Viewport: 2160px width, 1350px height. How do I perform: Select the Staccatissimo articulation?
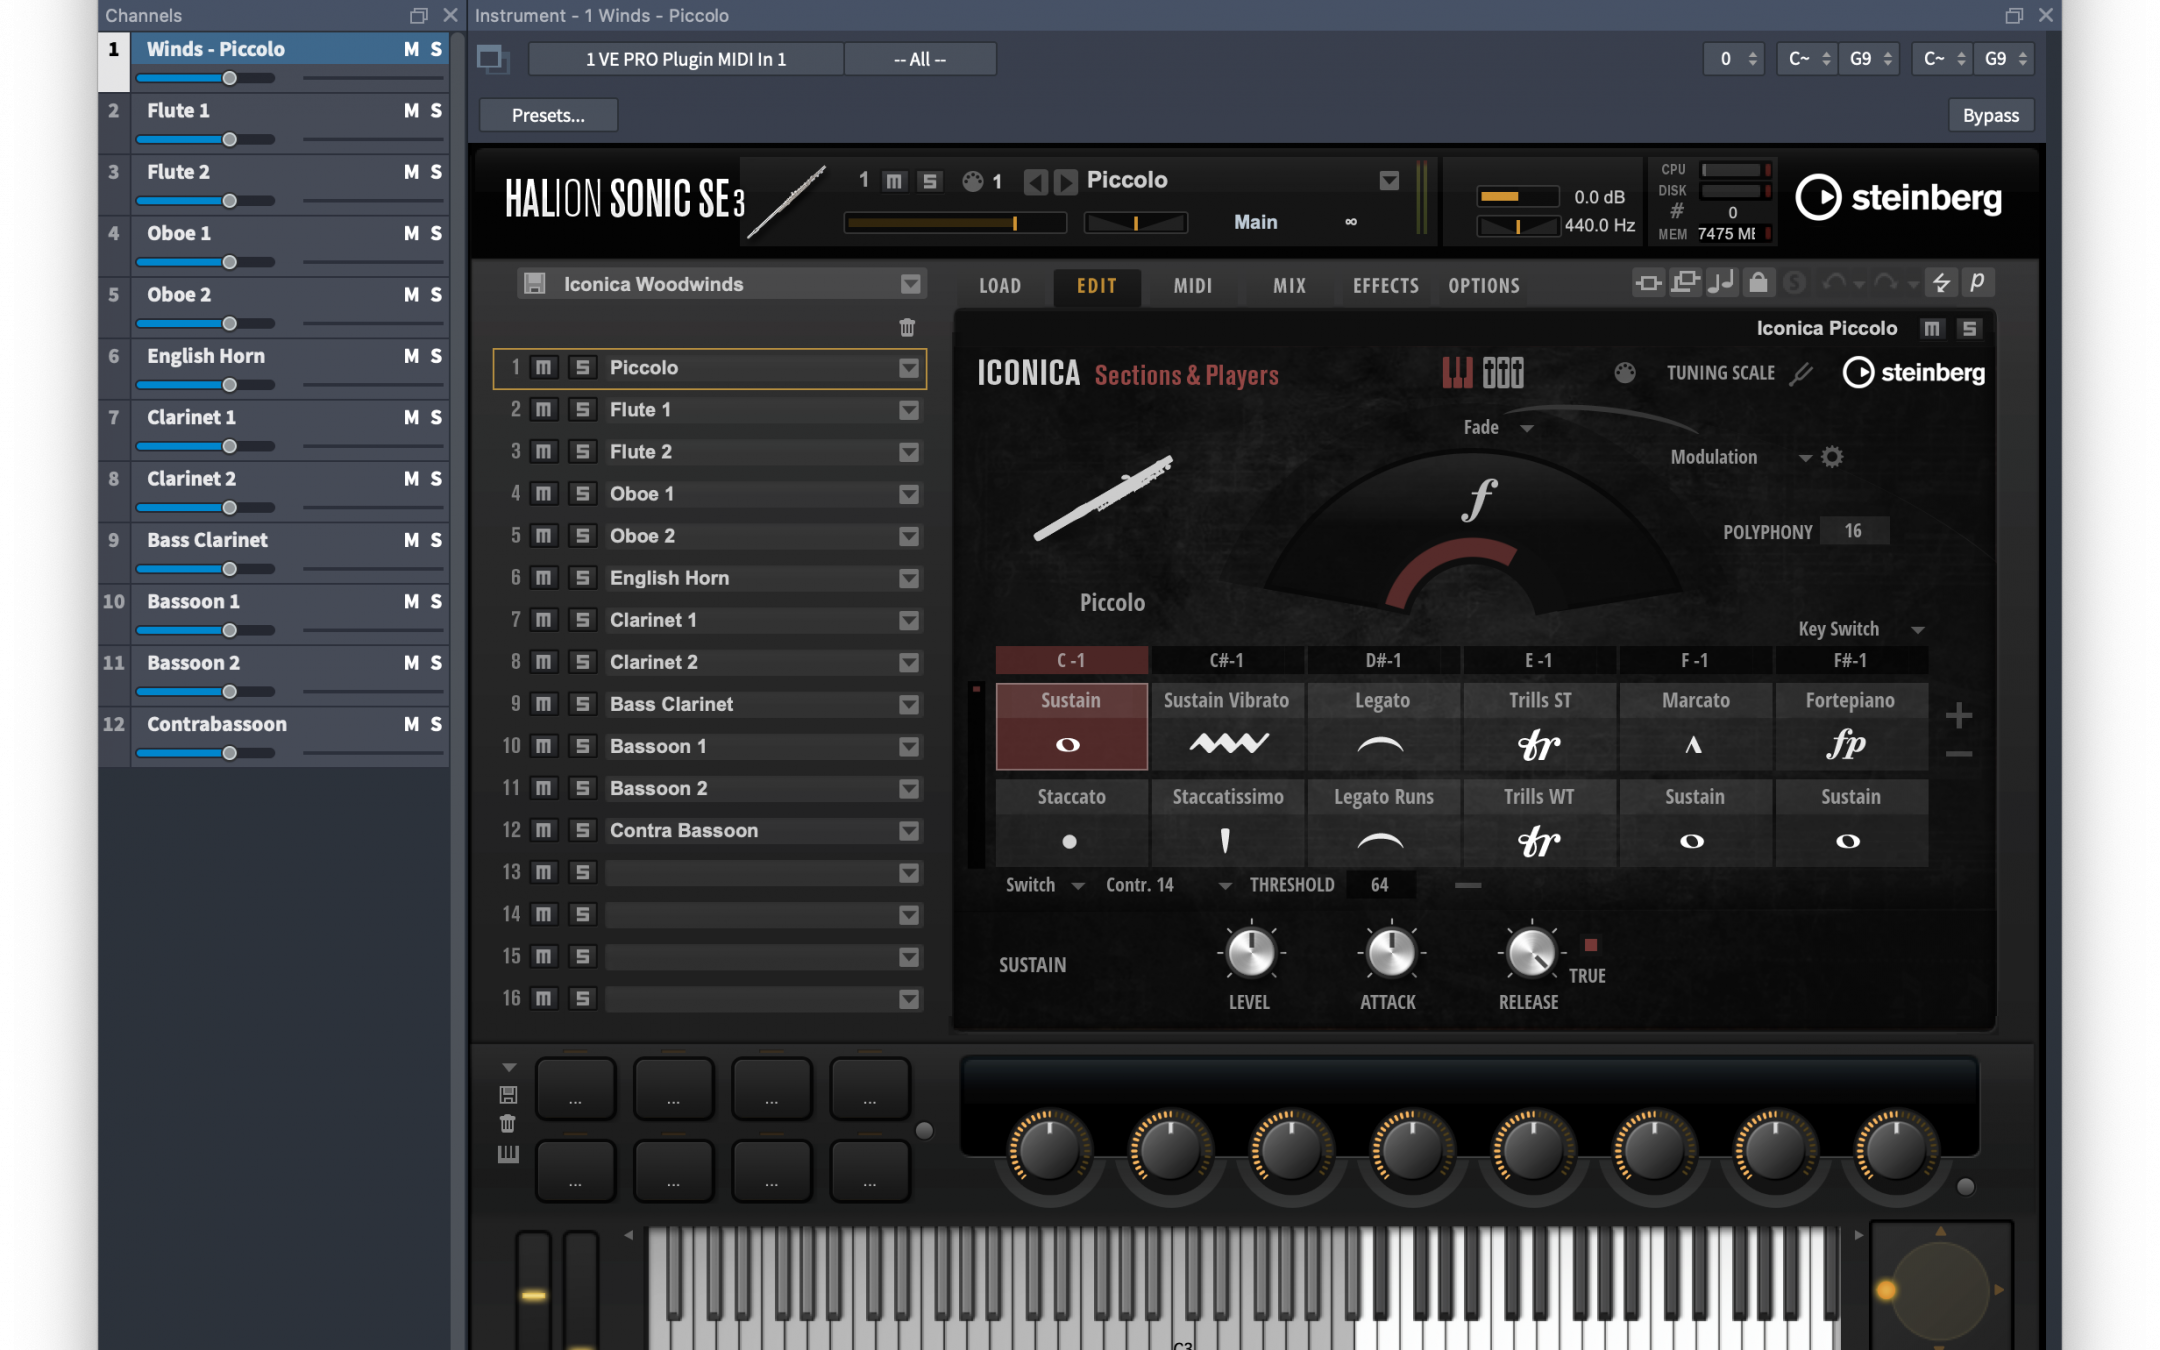[x=1227, y=823]
